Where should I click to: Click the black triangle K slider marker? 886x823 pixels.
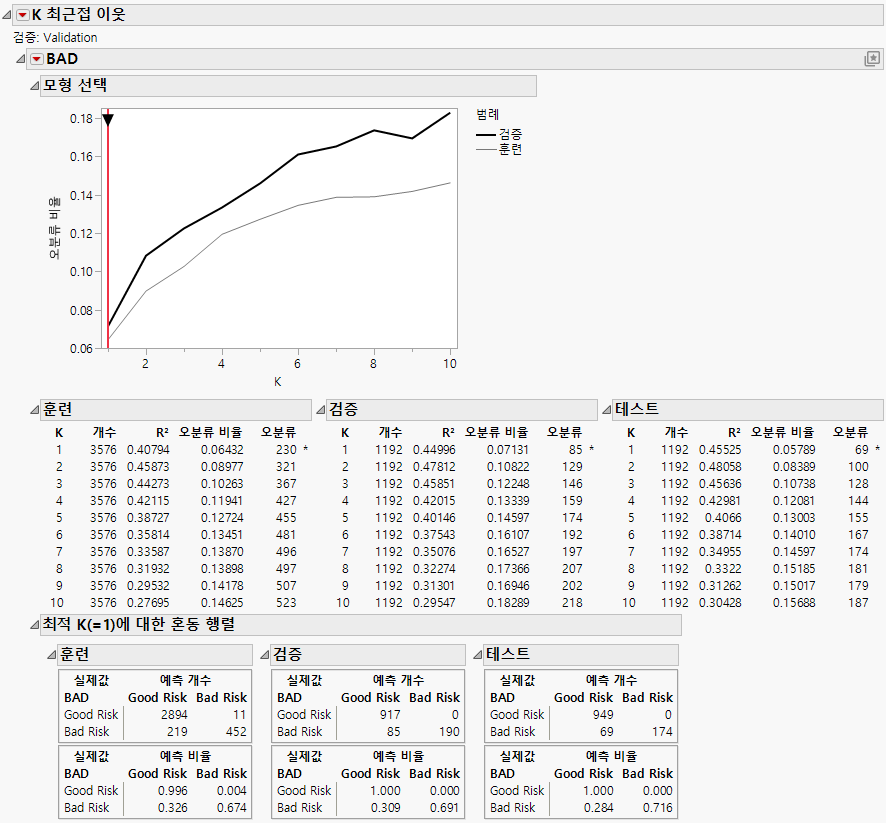tap(108, 120)
